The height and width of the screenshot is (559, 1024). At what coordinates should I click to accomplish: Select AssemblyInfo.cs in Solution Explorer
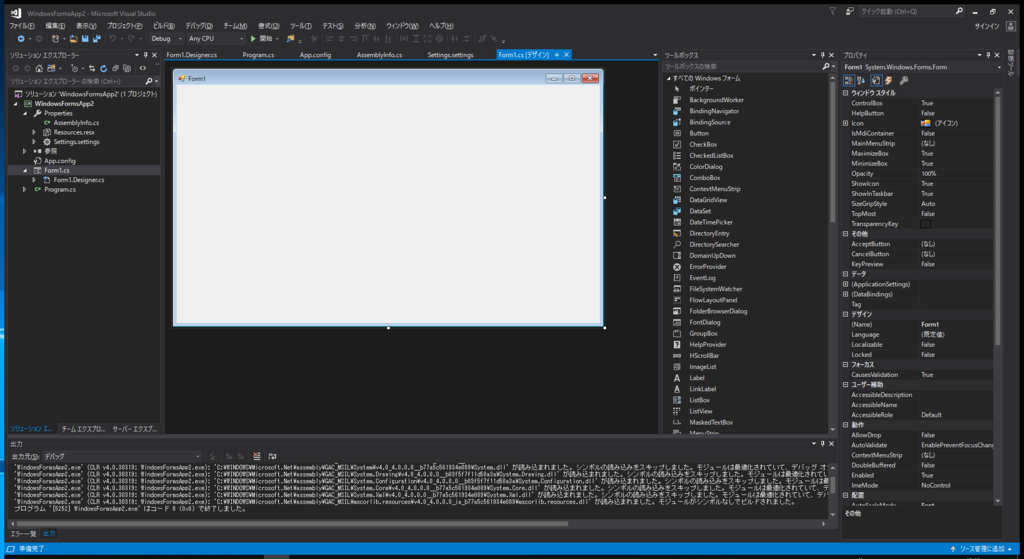pyautogui.click(x=76, y=123)
